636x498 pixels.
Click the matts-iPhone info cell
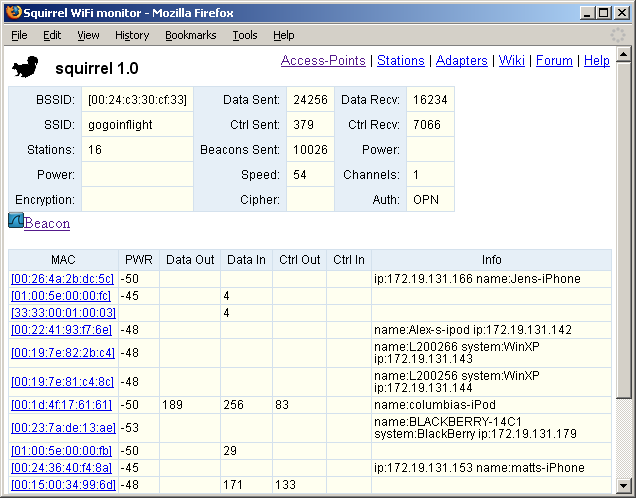[491, 468]
